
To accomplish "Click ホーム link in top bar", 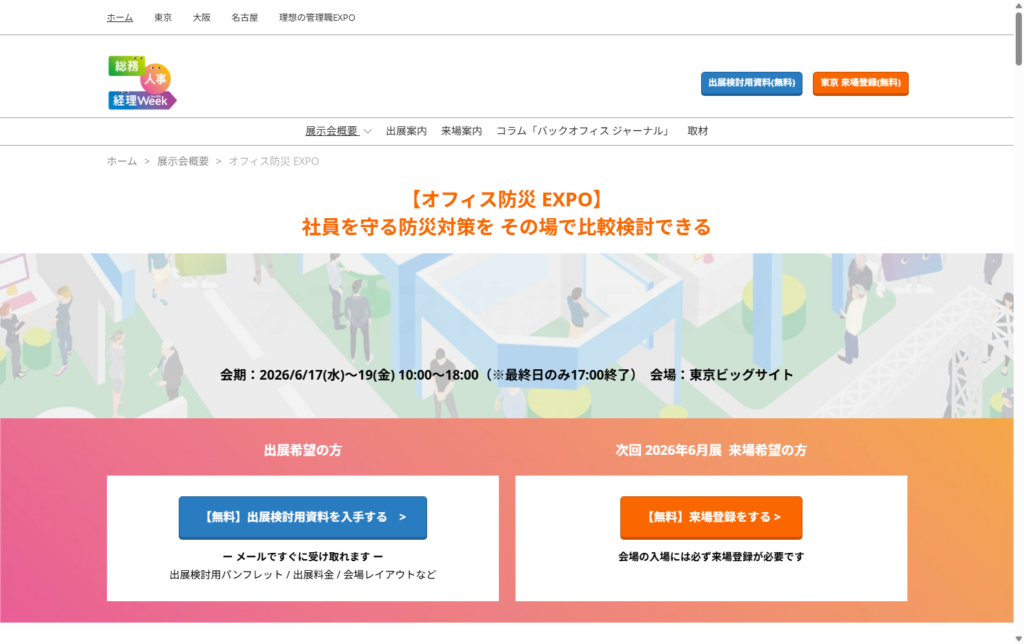I will (120, 18).
